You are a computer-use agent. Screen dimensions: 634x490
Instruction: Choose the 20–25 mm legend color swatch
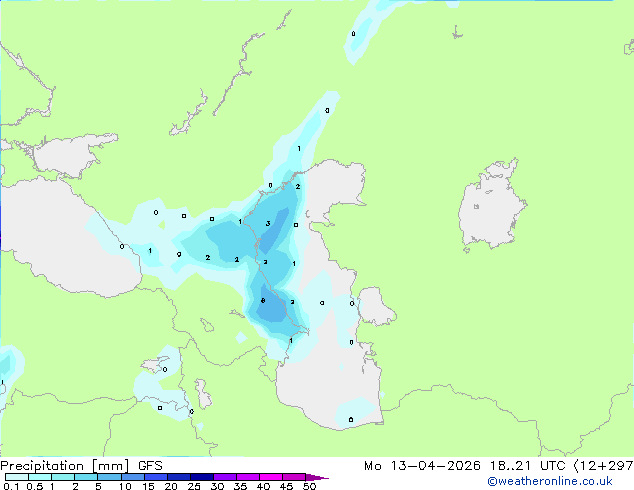[x=178, y=477]
